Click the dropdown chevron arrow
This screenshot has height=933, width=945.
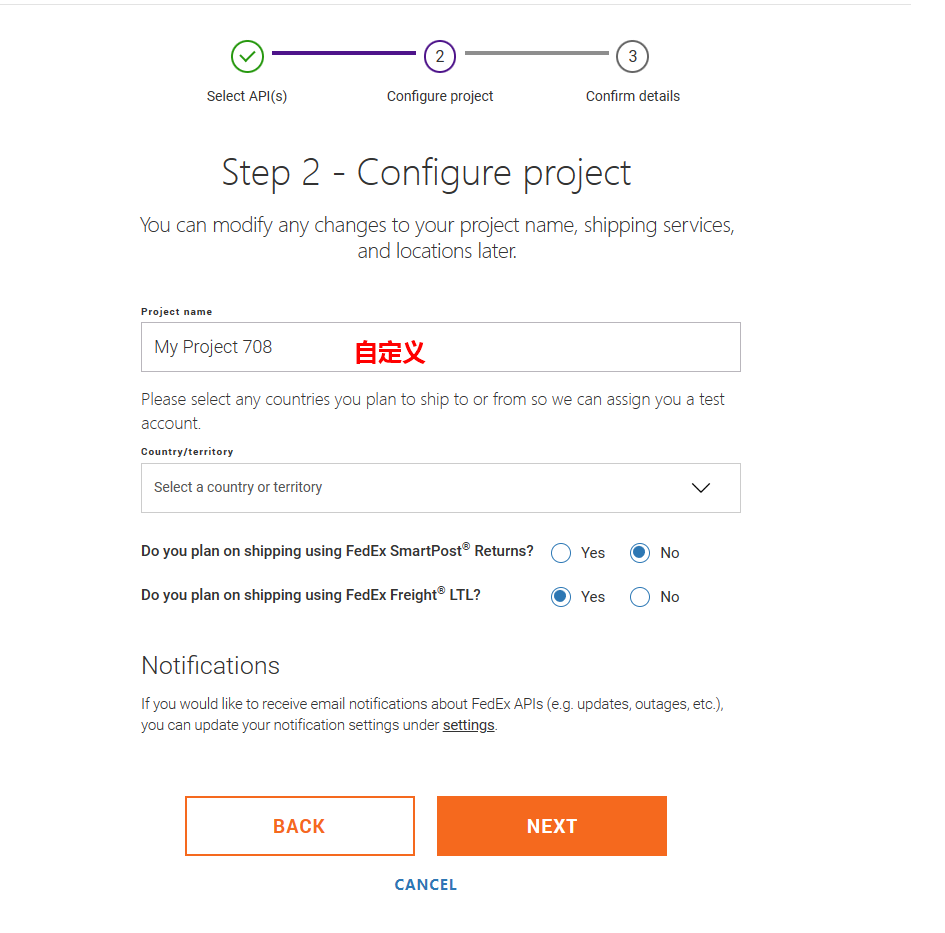click(701, 488)
